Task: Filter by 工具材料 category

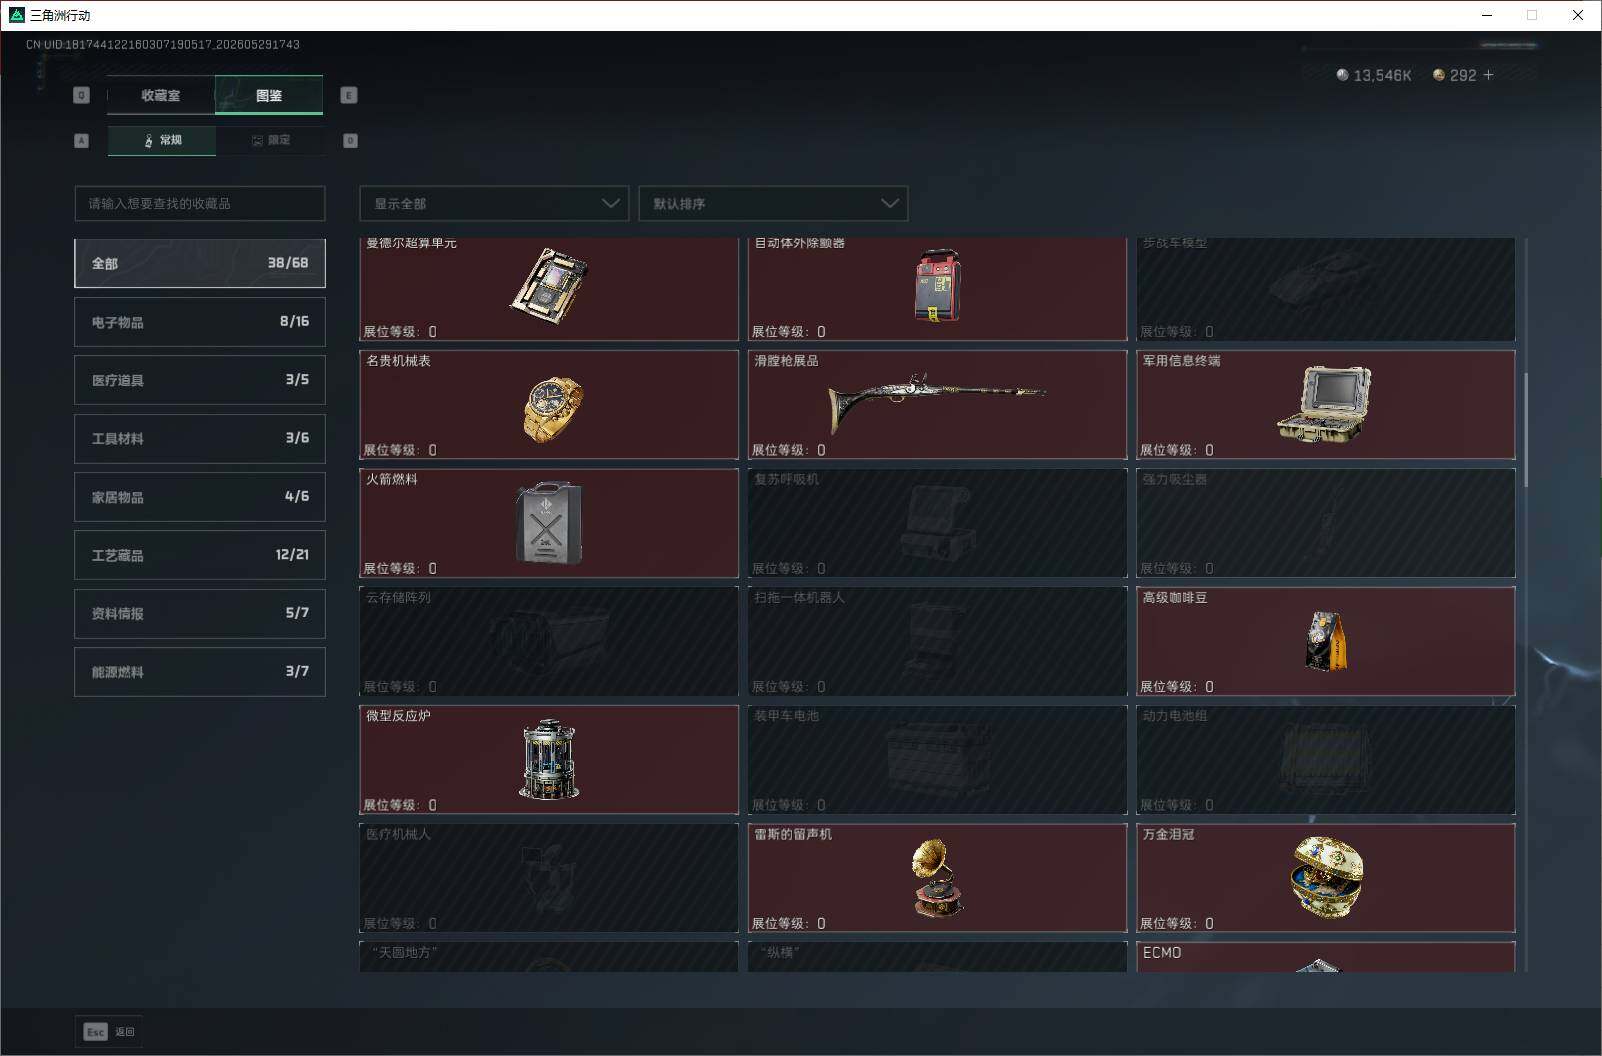Action: coord(200,438)
